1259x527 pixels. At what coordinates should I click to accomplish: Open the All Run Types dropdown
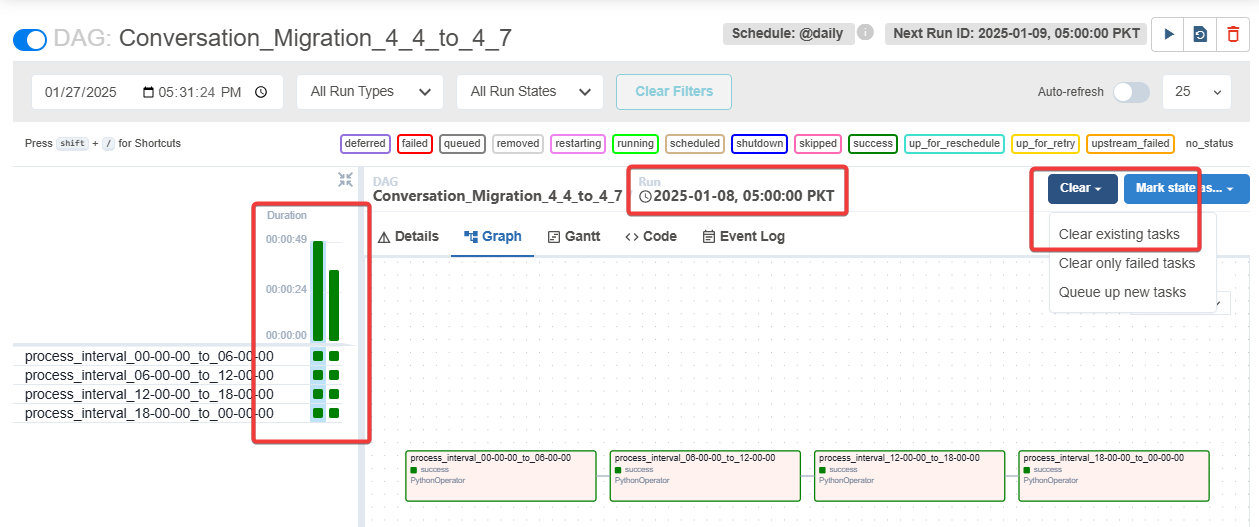click(370, 92)
